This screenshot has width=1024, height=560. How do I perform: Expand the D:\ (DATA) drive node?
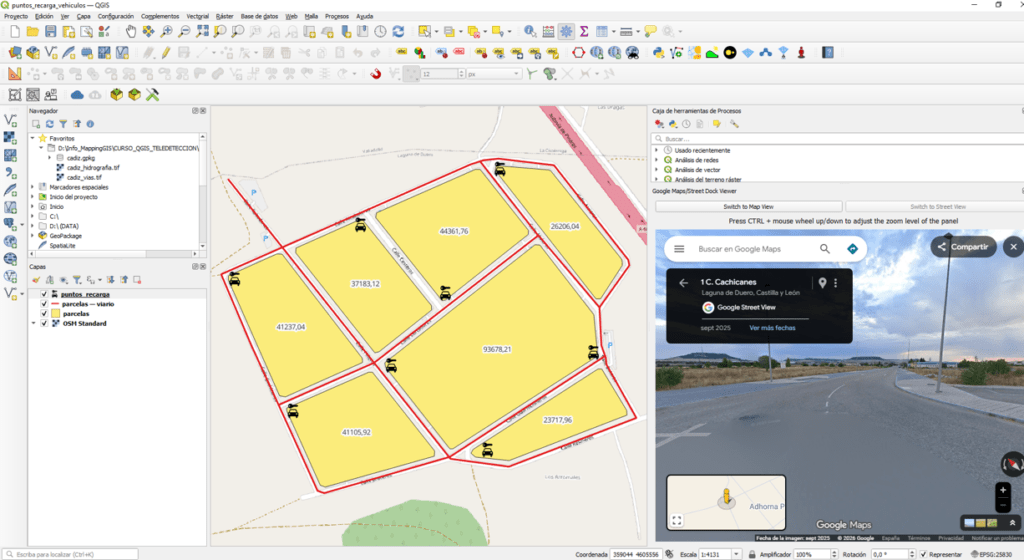pyautogui.click(x=33, y=226)
